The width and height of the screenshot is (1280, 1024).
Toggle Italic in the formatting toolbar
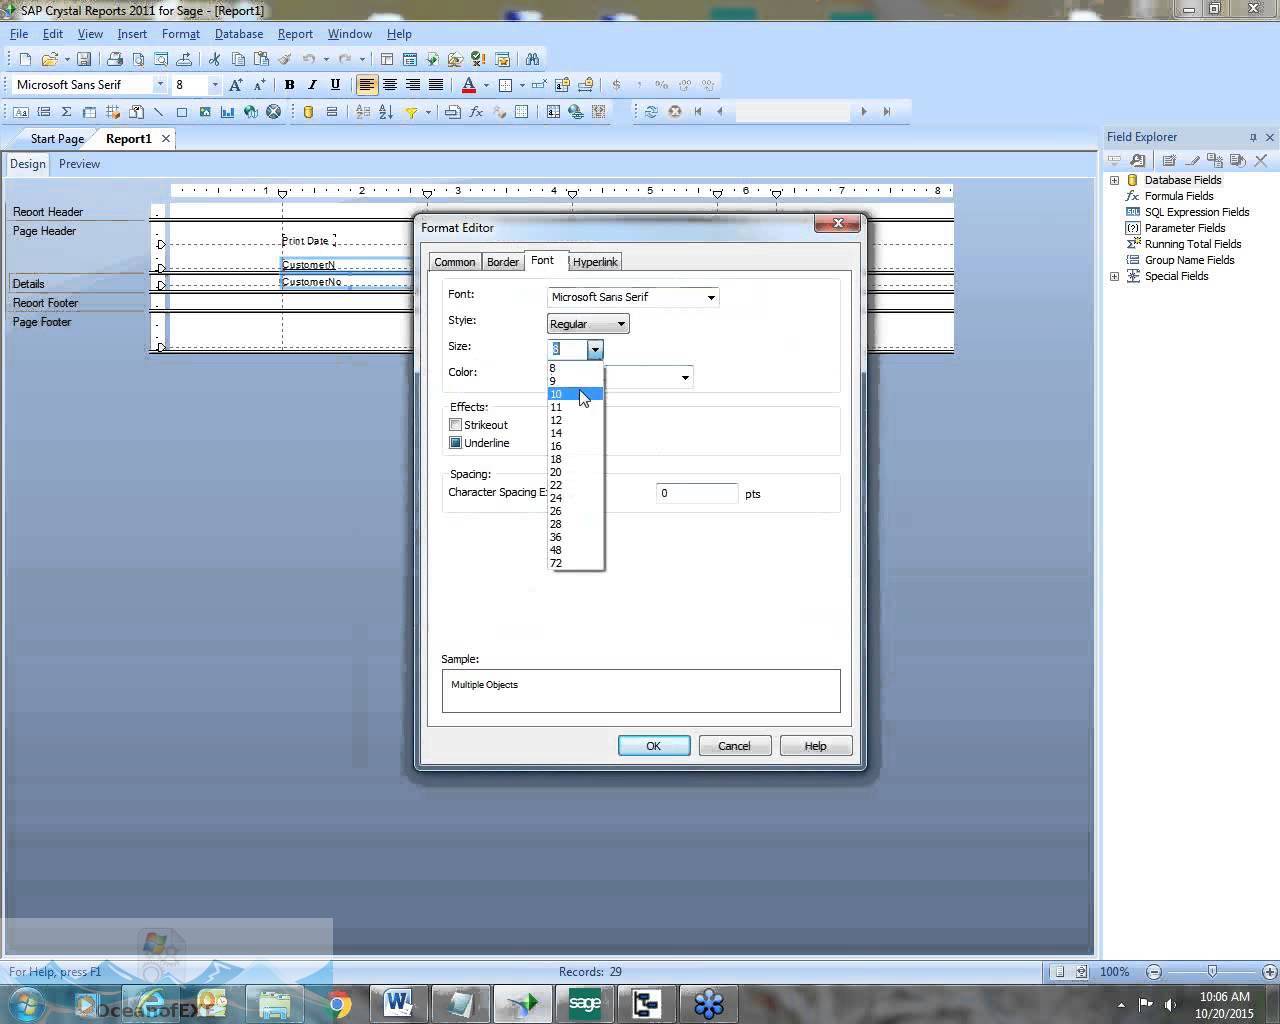(x=312, y=85)
